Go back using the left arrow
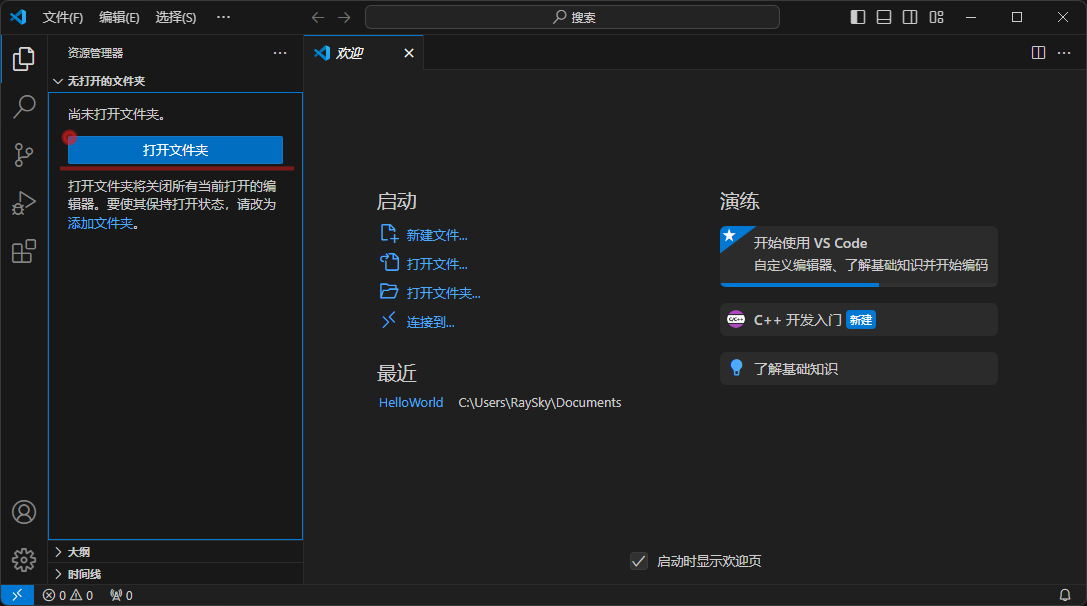 pyautogui.click(x=318, y=17)
